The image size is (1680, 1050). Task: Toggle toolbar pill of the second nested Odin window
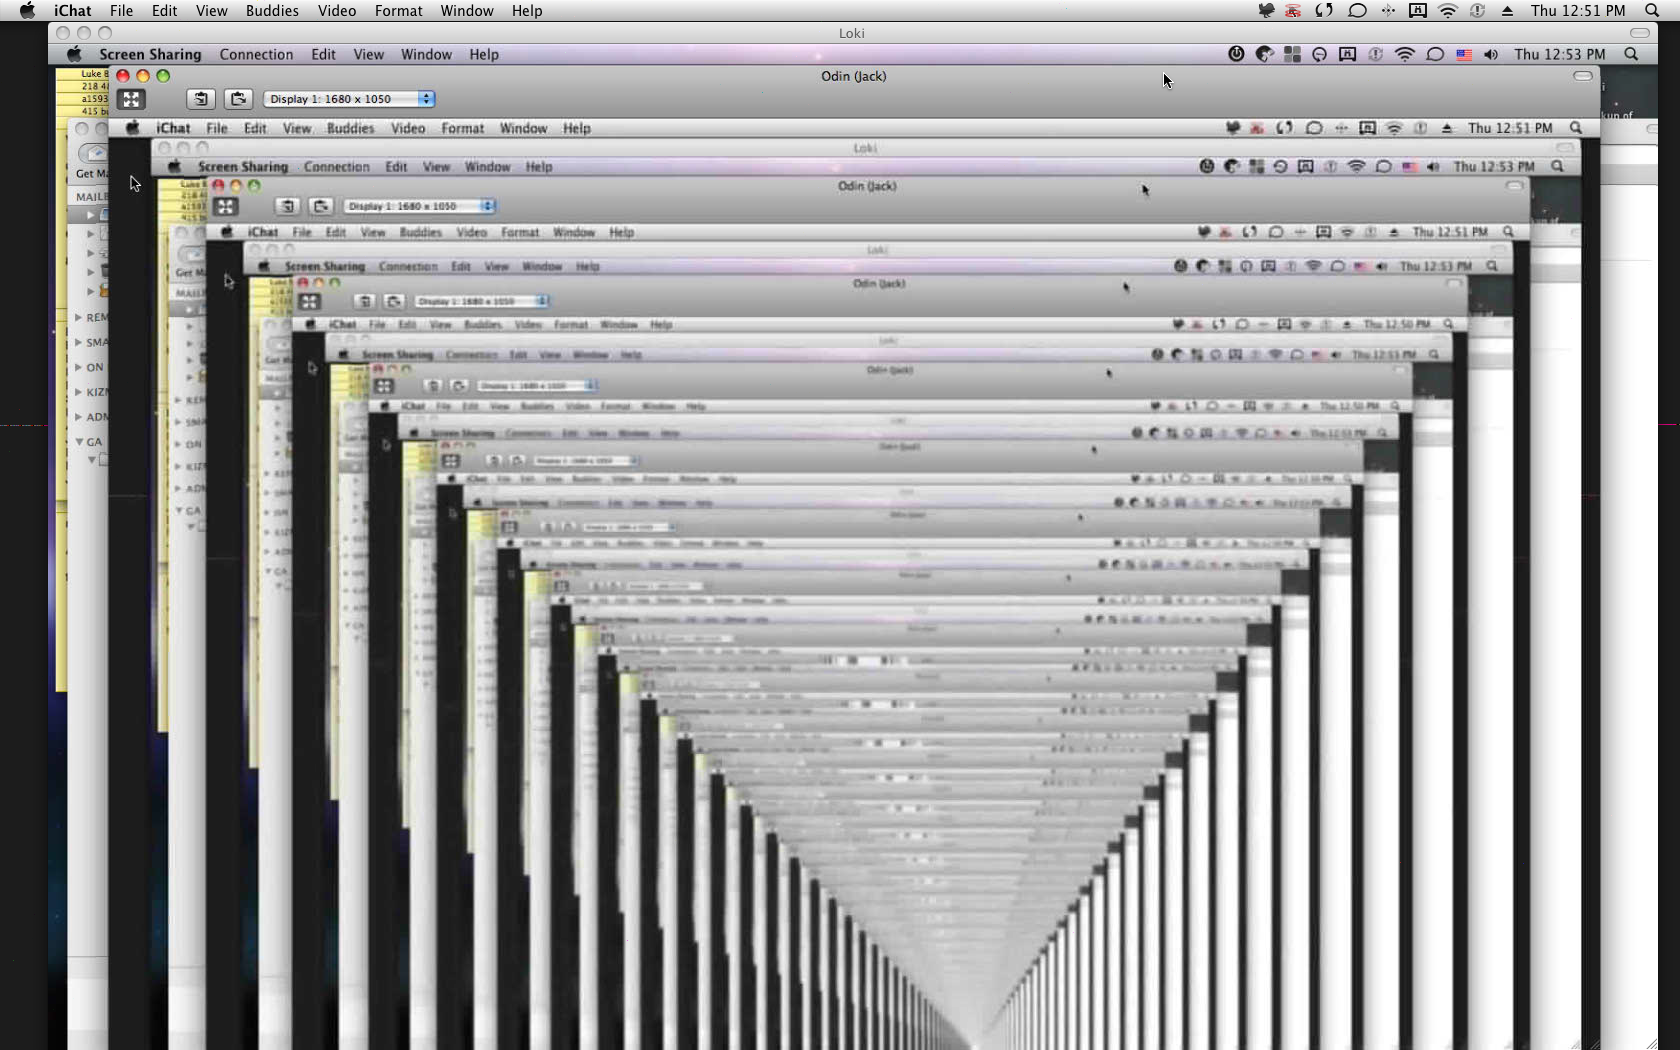pos(1515,186)
